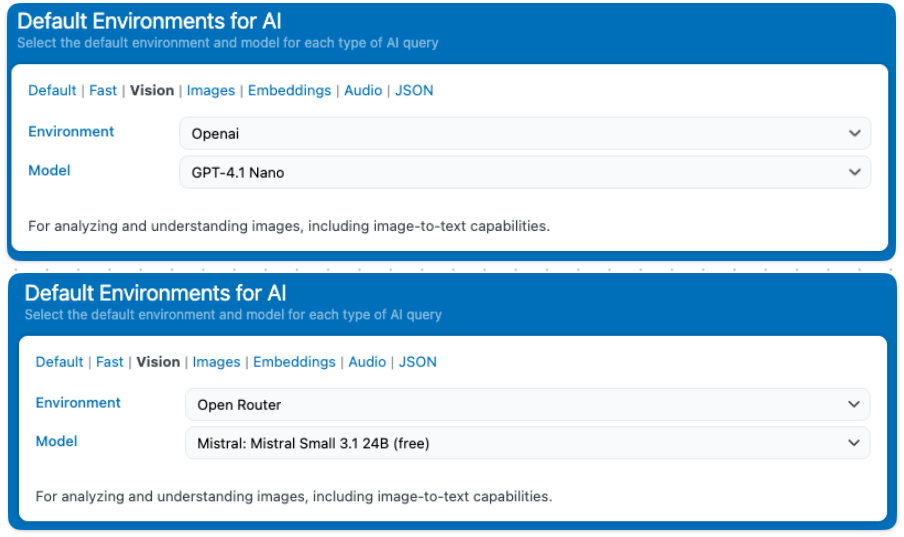904x537 pixels.
Task: Click the Environment label beside the Openai field
Action: click(71, 132)
